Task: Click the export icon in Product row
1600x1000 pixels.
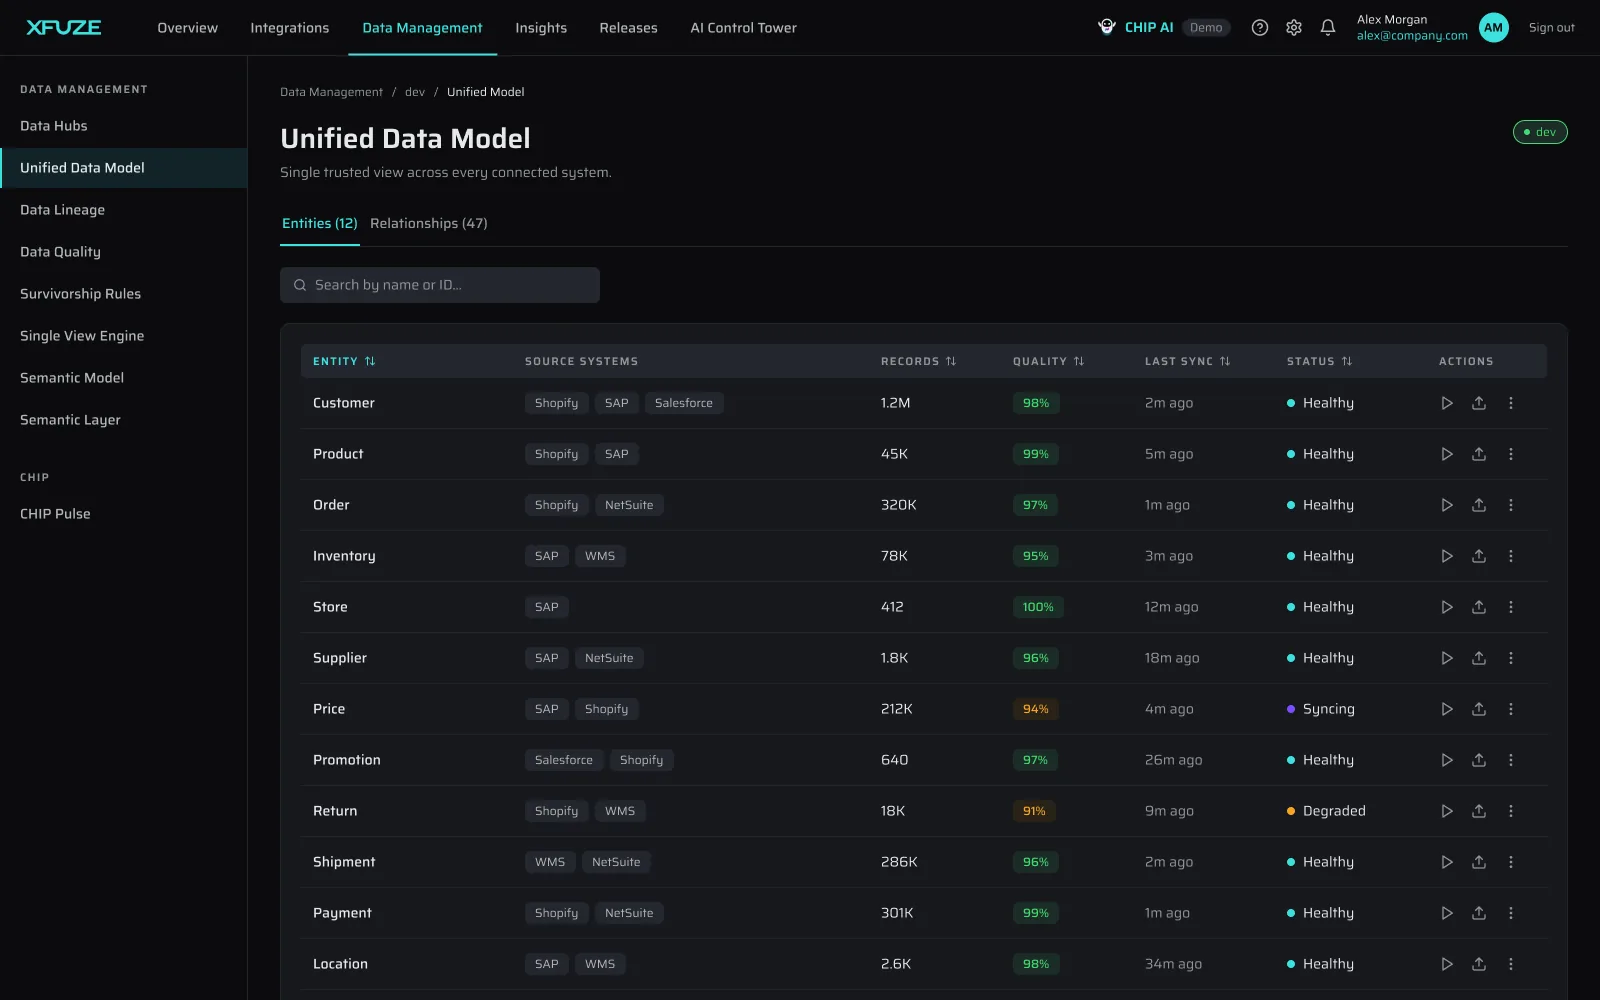Action: click(1479, 454)
